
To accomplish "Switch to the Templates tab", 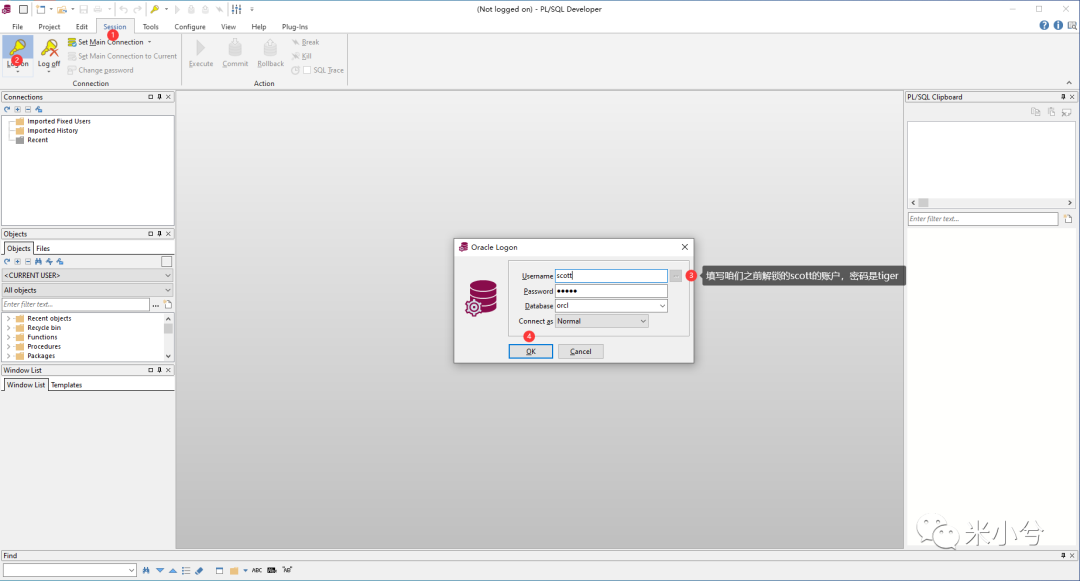I will [67, 385].
